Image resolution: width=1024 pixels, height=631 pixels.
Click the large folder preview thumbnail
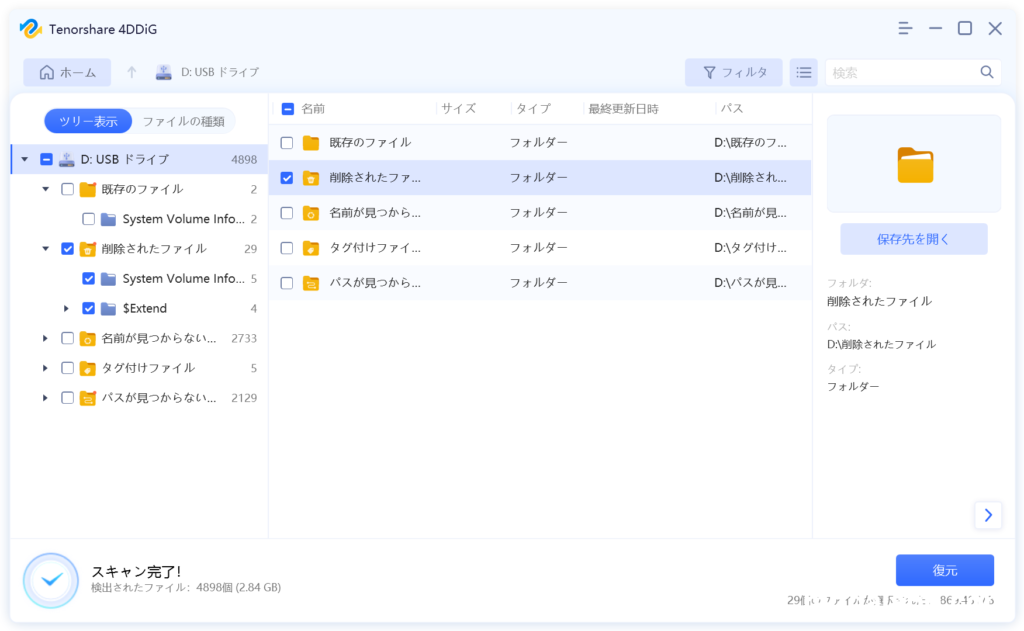[914, 164]
